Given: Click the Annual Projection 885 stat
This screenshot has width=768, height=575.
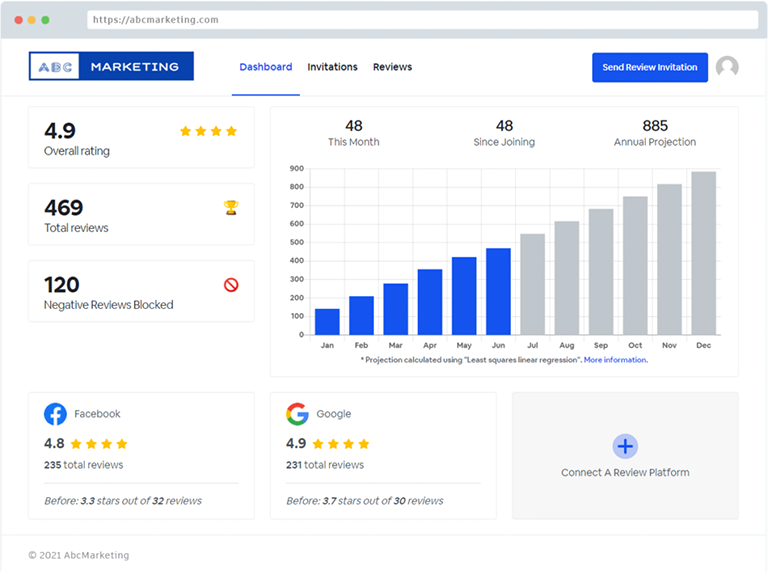Looking at the screenshot, I should (655, 133).
